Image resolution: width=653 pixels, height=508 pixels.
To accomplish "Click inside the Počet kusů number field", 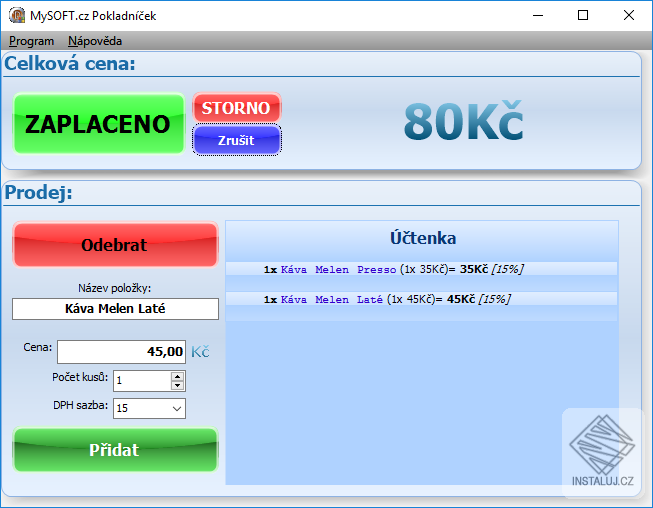I will click(142, 381).
